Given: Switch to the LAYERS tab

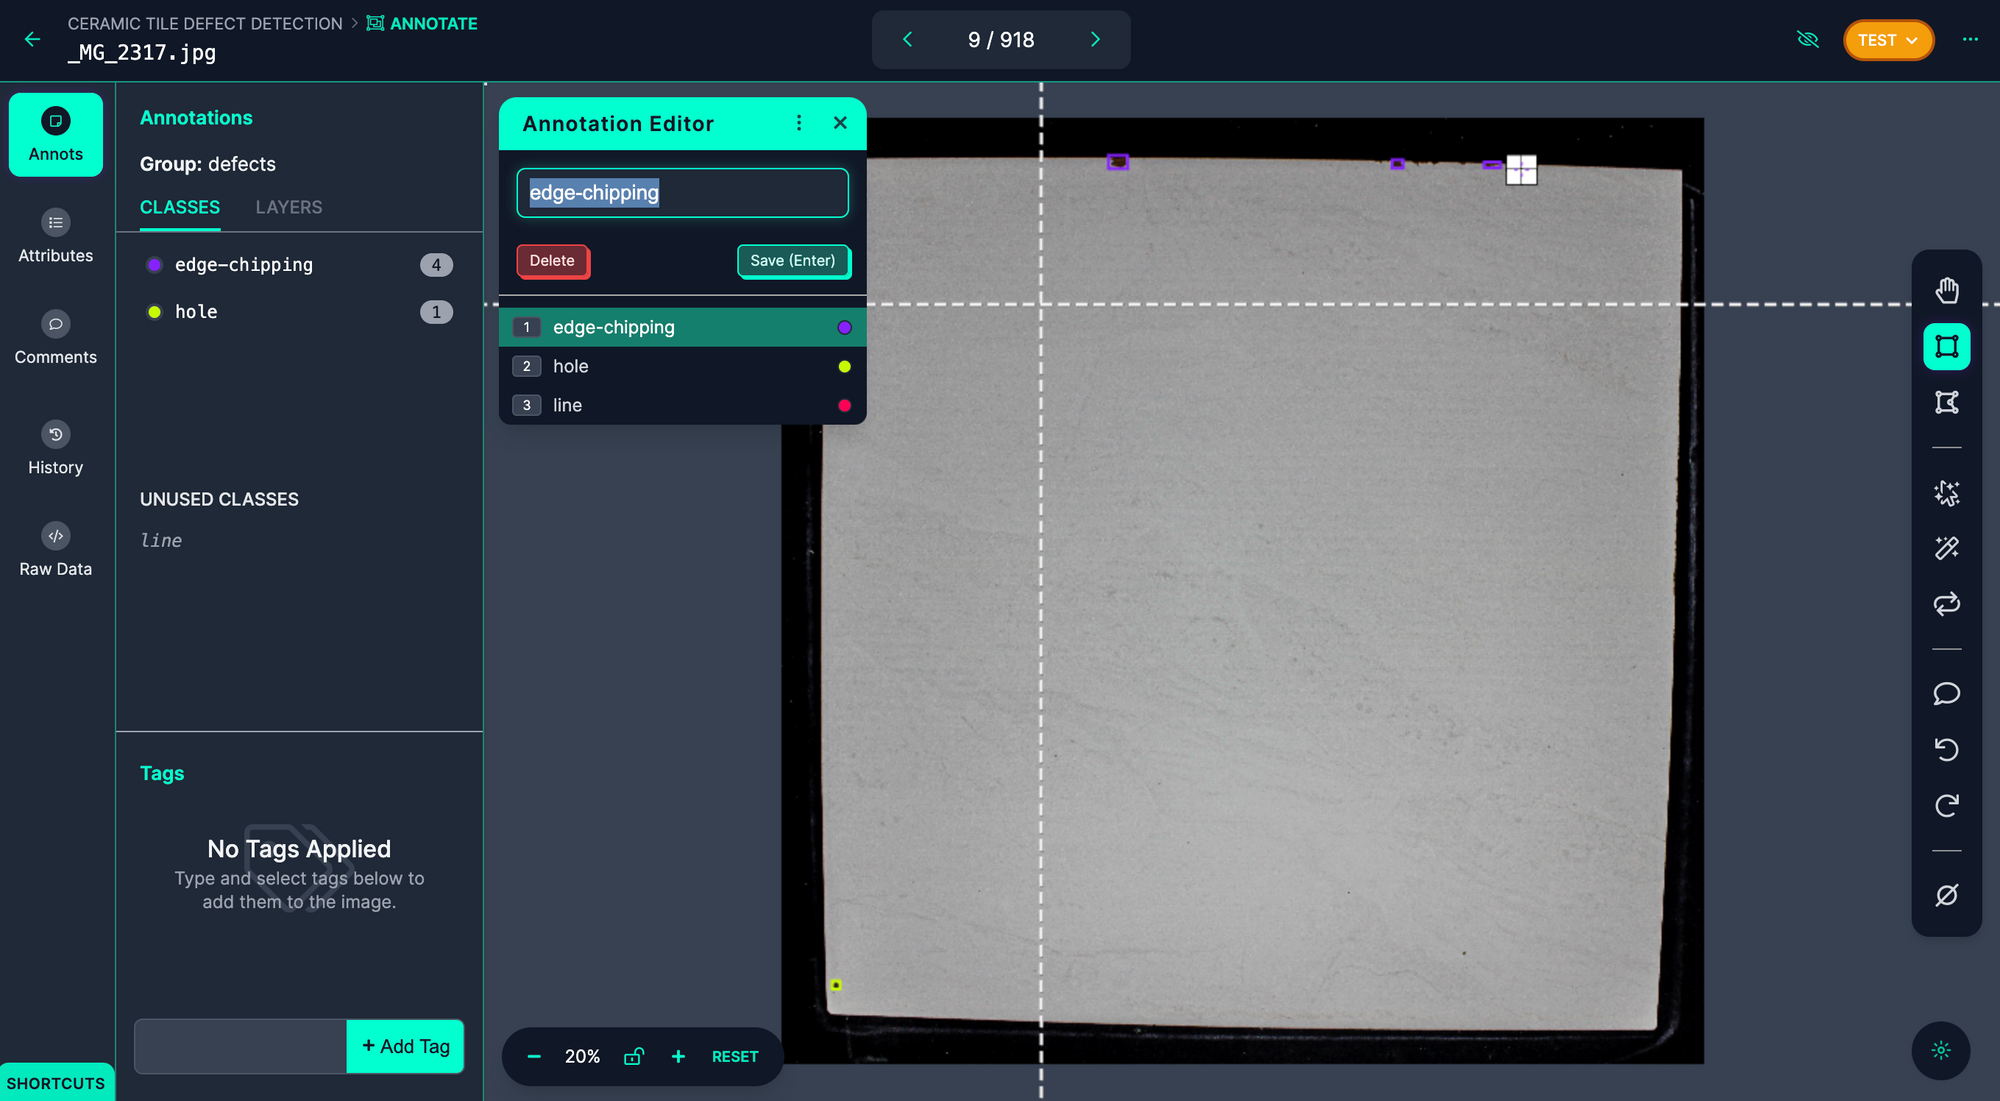Looking at the screenshot, I should [288, 207].
